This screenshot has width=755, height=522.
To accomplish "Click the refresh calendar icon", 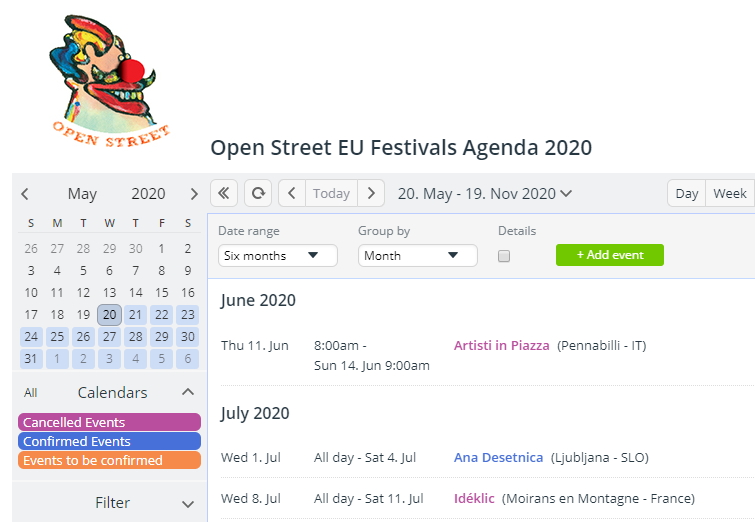I will pyautogui.click(x=258, y=193).
